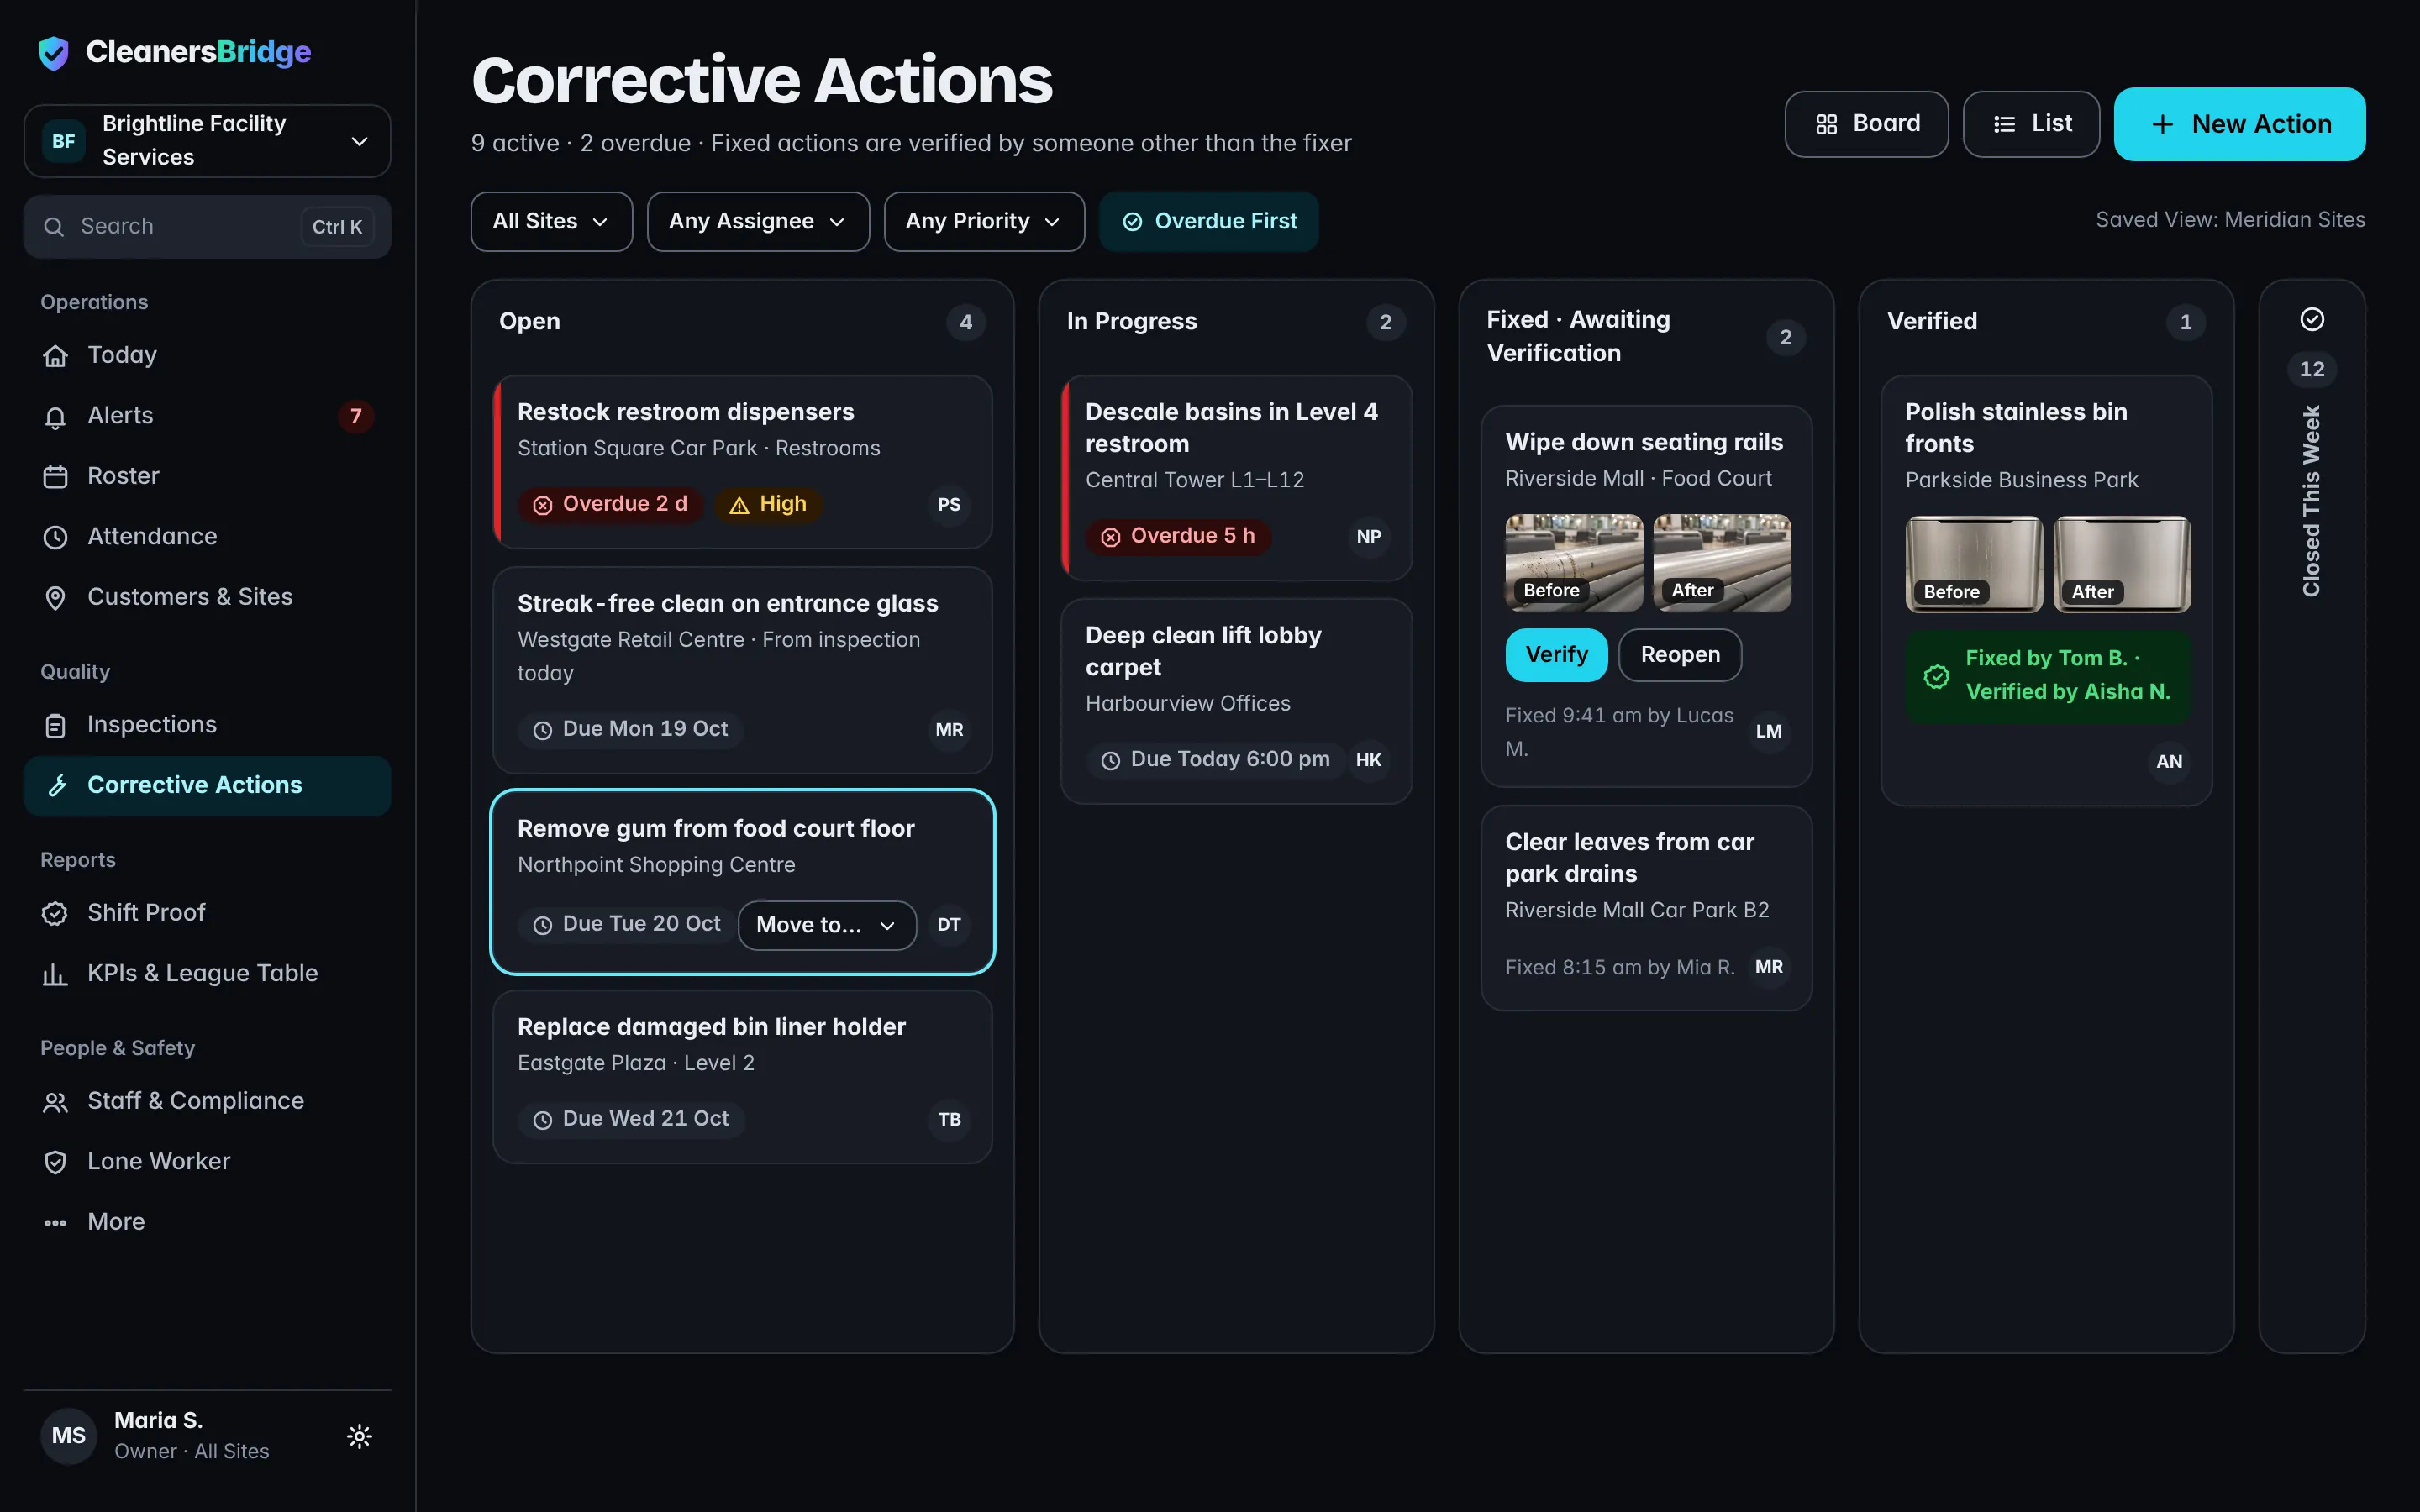Click the Due Today 6:00 pm chip
This screenshot has width=2420, height=1512.
pos(1216,760)
